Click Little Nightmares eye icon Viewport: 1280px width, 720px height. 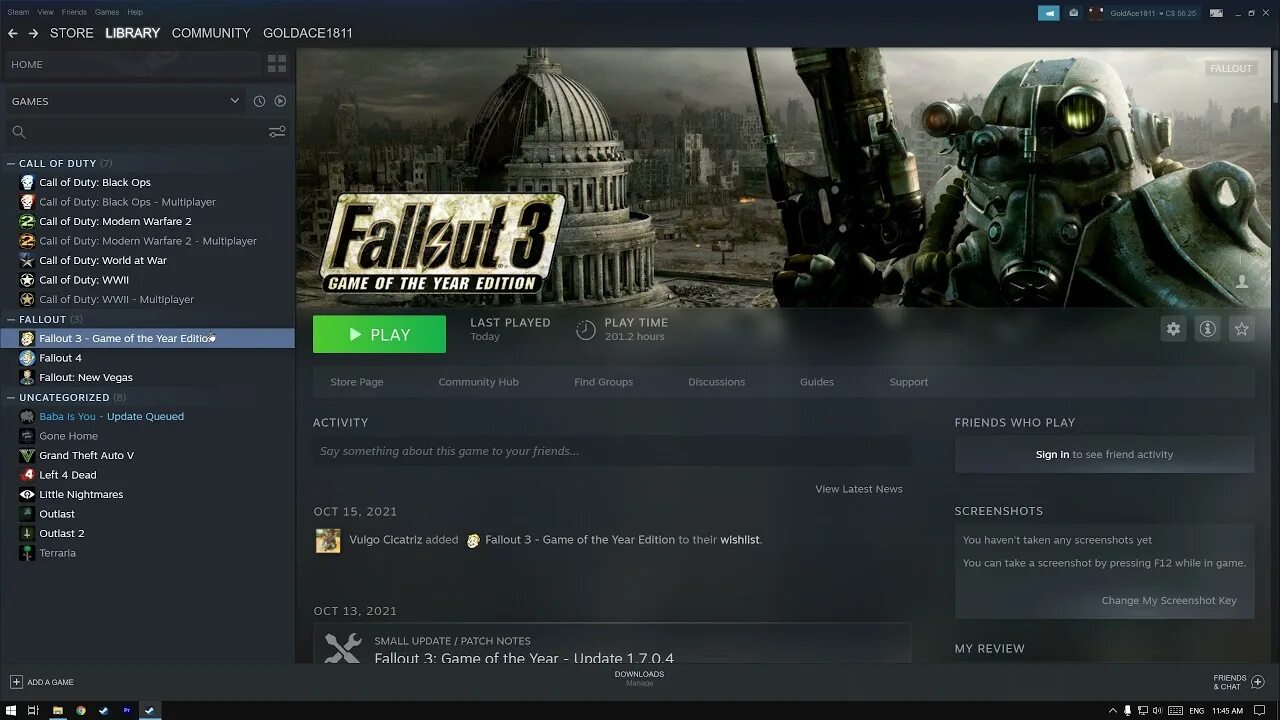click(x=27, y=494)
